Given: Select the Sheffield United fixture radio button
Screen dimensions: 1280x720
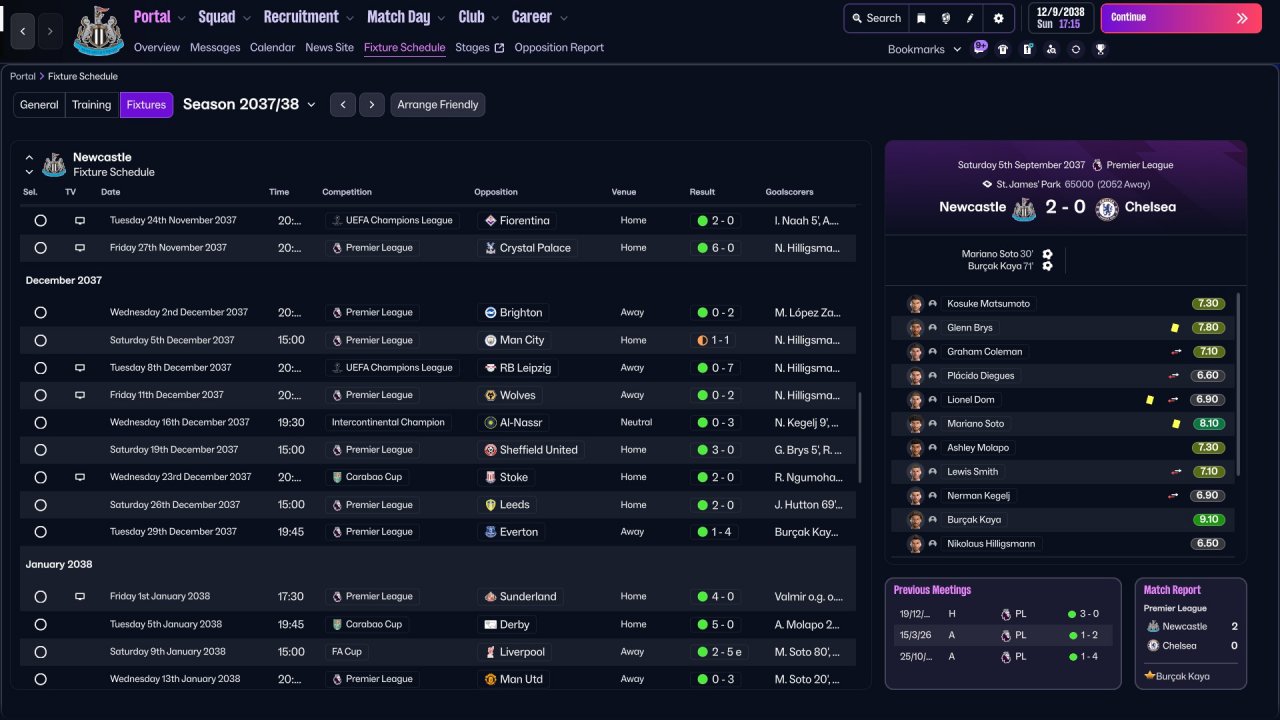Looking at the screenshot, I should [40, 450].
